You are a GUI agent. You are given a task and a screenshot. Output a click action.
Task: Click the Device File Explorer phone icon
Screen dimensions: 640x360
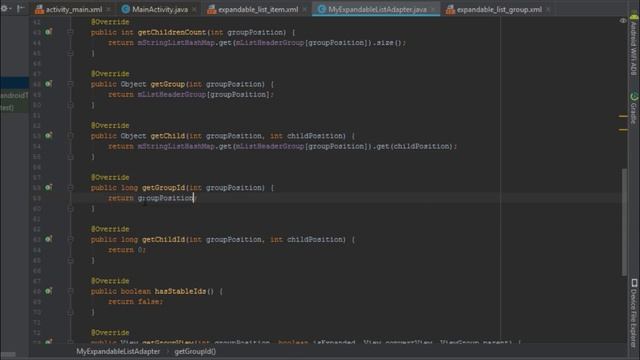pyautogui.click(x=634, y=282)
